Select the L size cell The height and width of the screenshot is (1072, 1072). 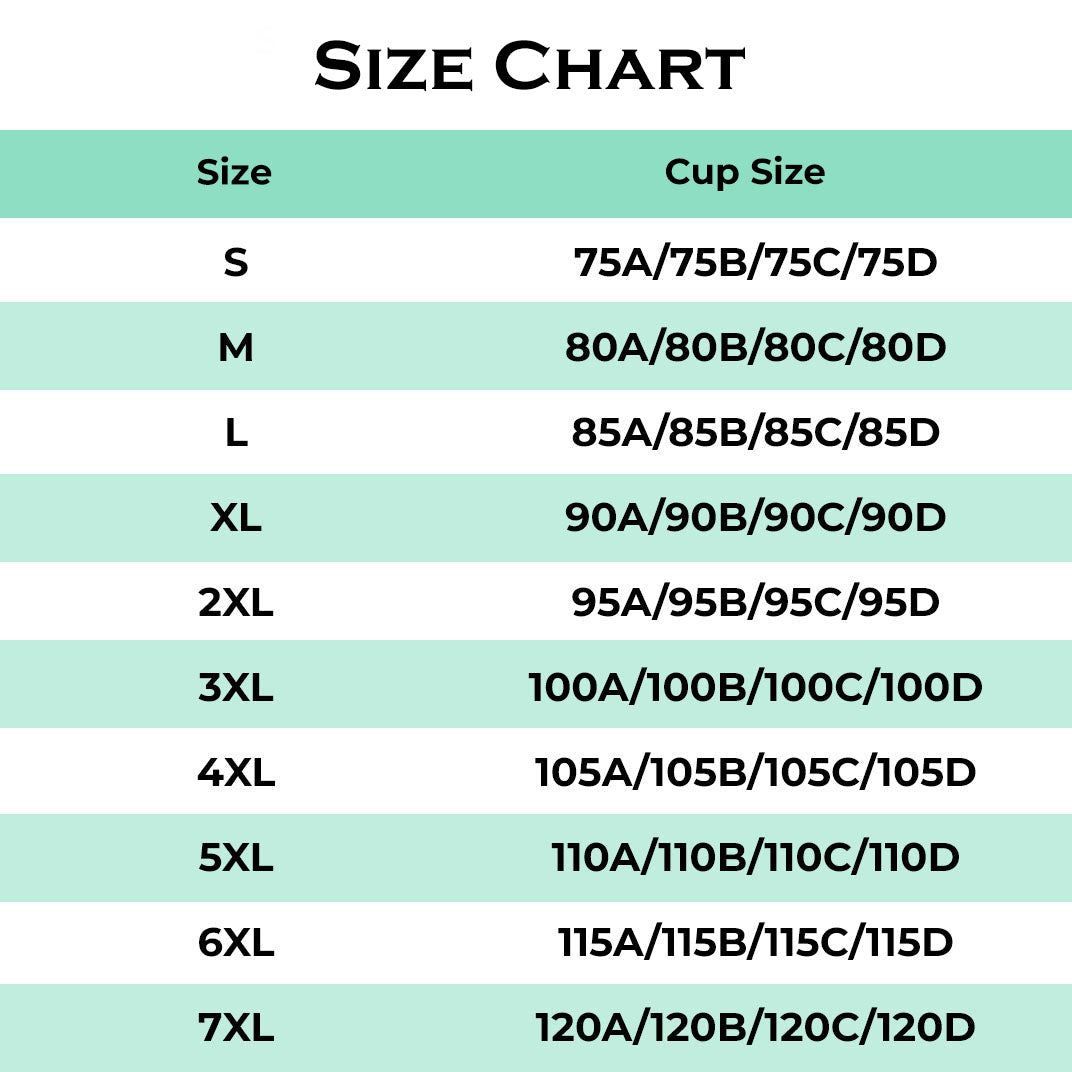point(235,432)
